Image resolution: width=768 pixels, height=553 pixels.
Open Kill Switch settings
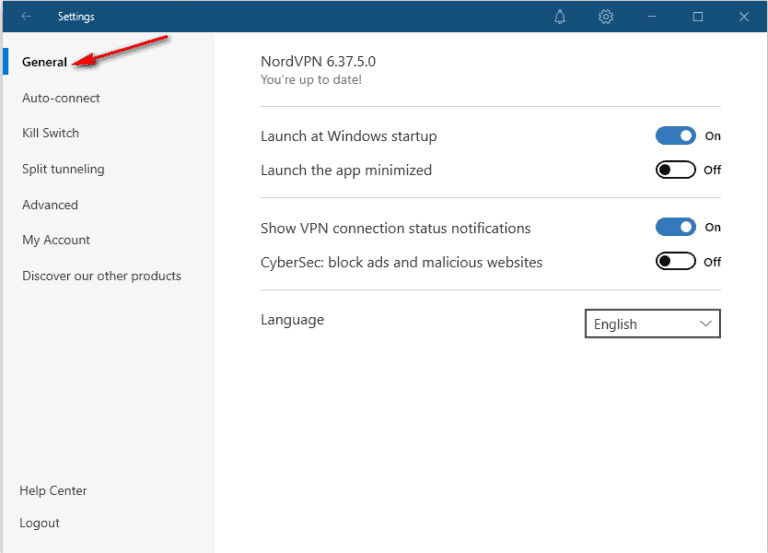tap(50, 133)
